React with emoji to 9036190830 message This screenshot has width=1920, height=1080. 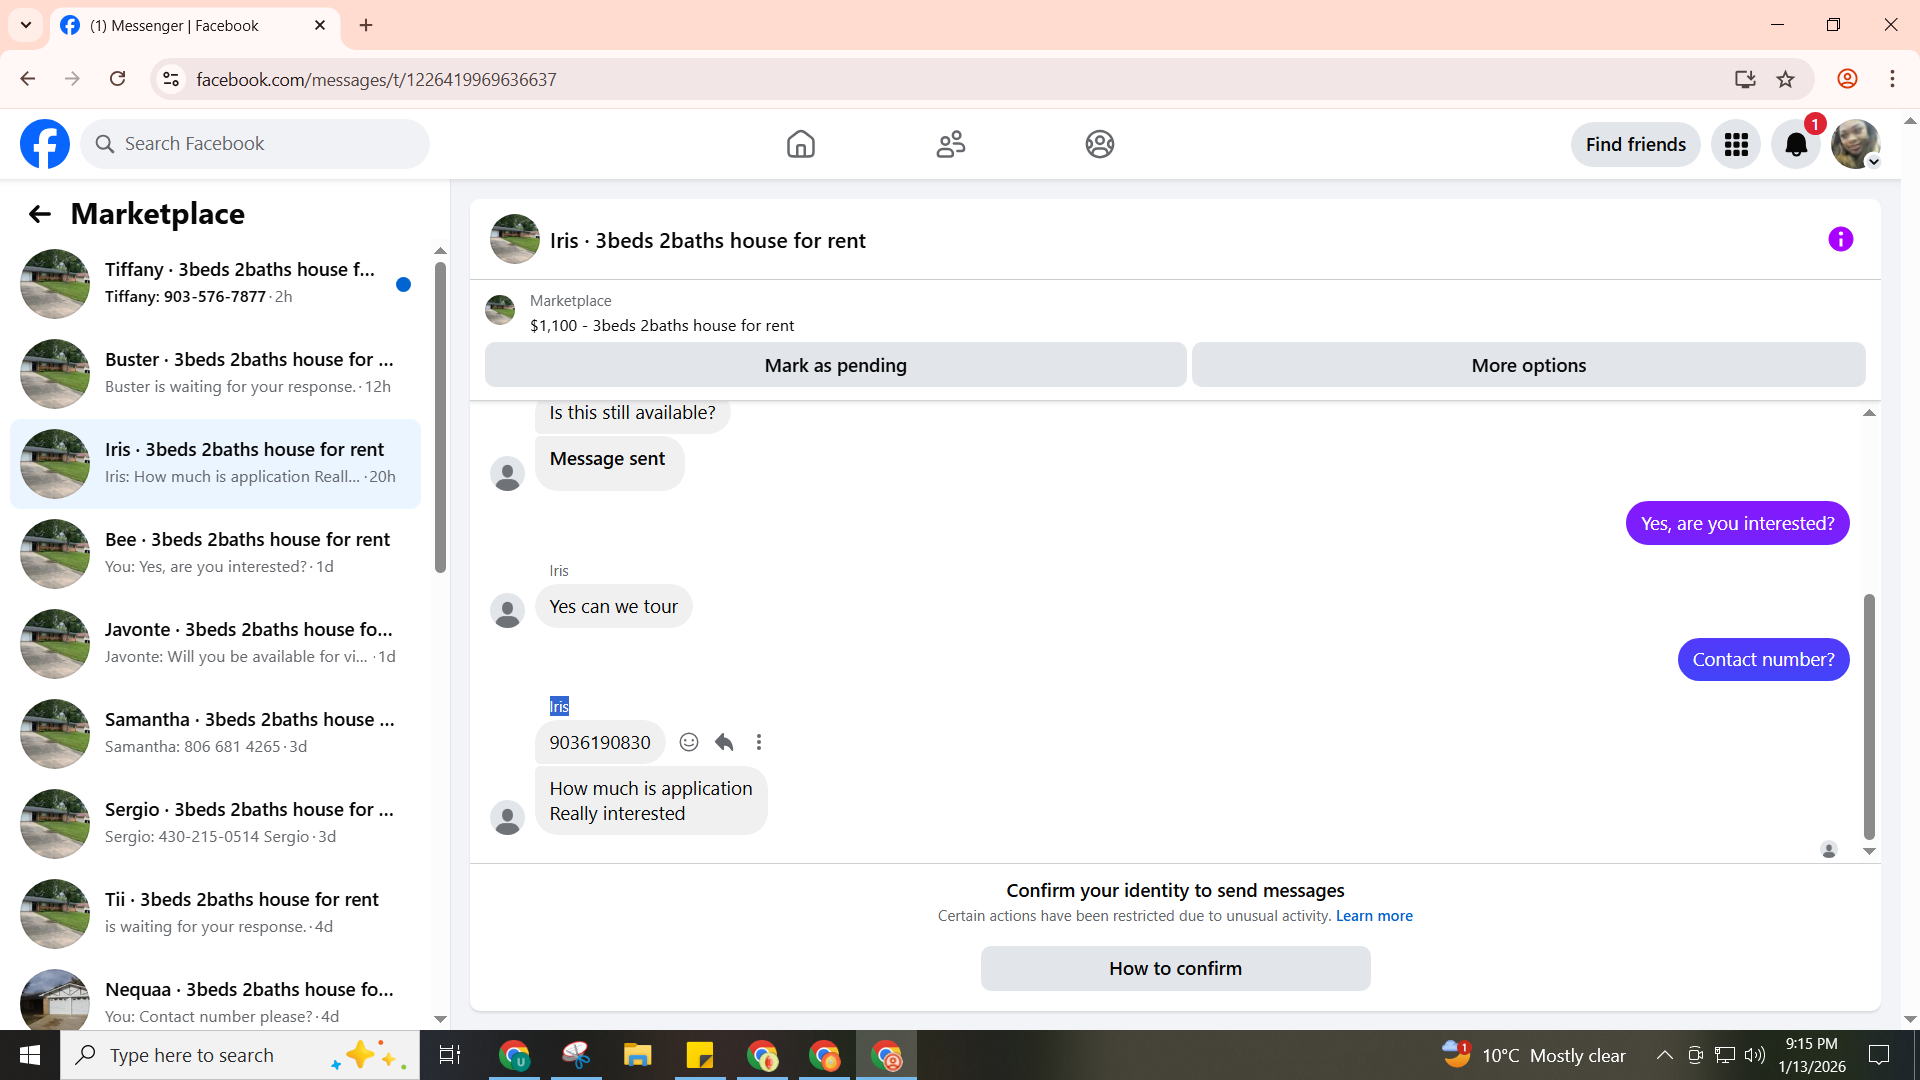point(689,742)
